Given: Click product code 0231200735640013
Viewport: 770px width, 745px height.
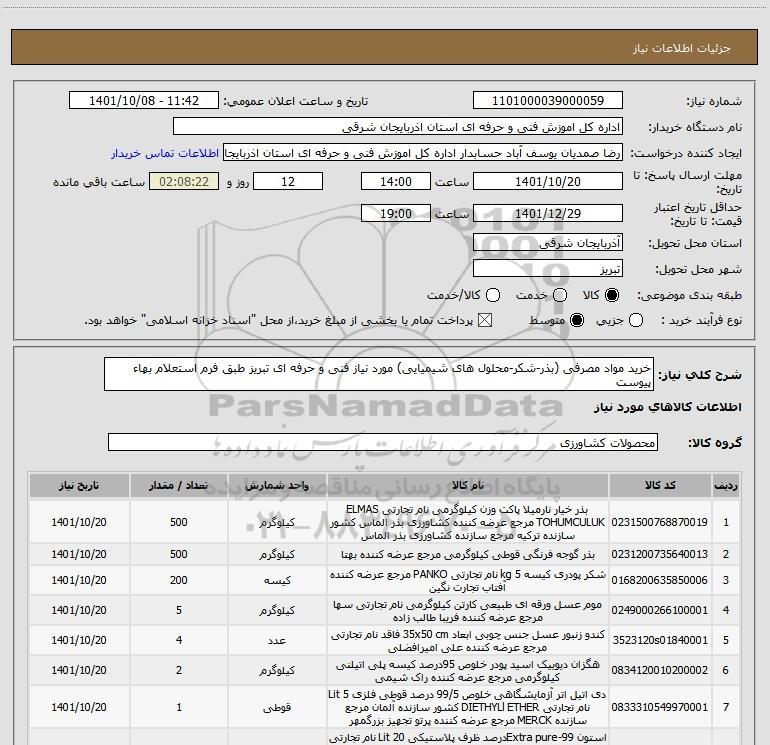Looking at the screenshot, I should pyautogui.click(x=660, y=554).
